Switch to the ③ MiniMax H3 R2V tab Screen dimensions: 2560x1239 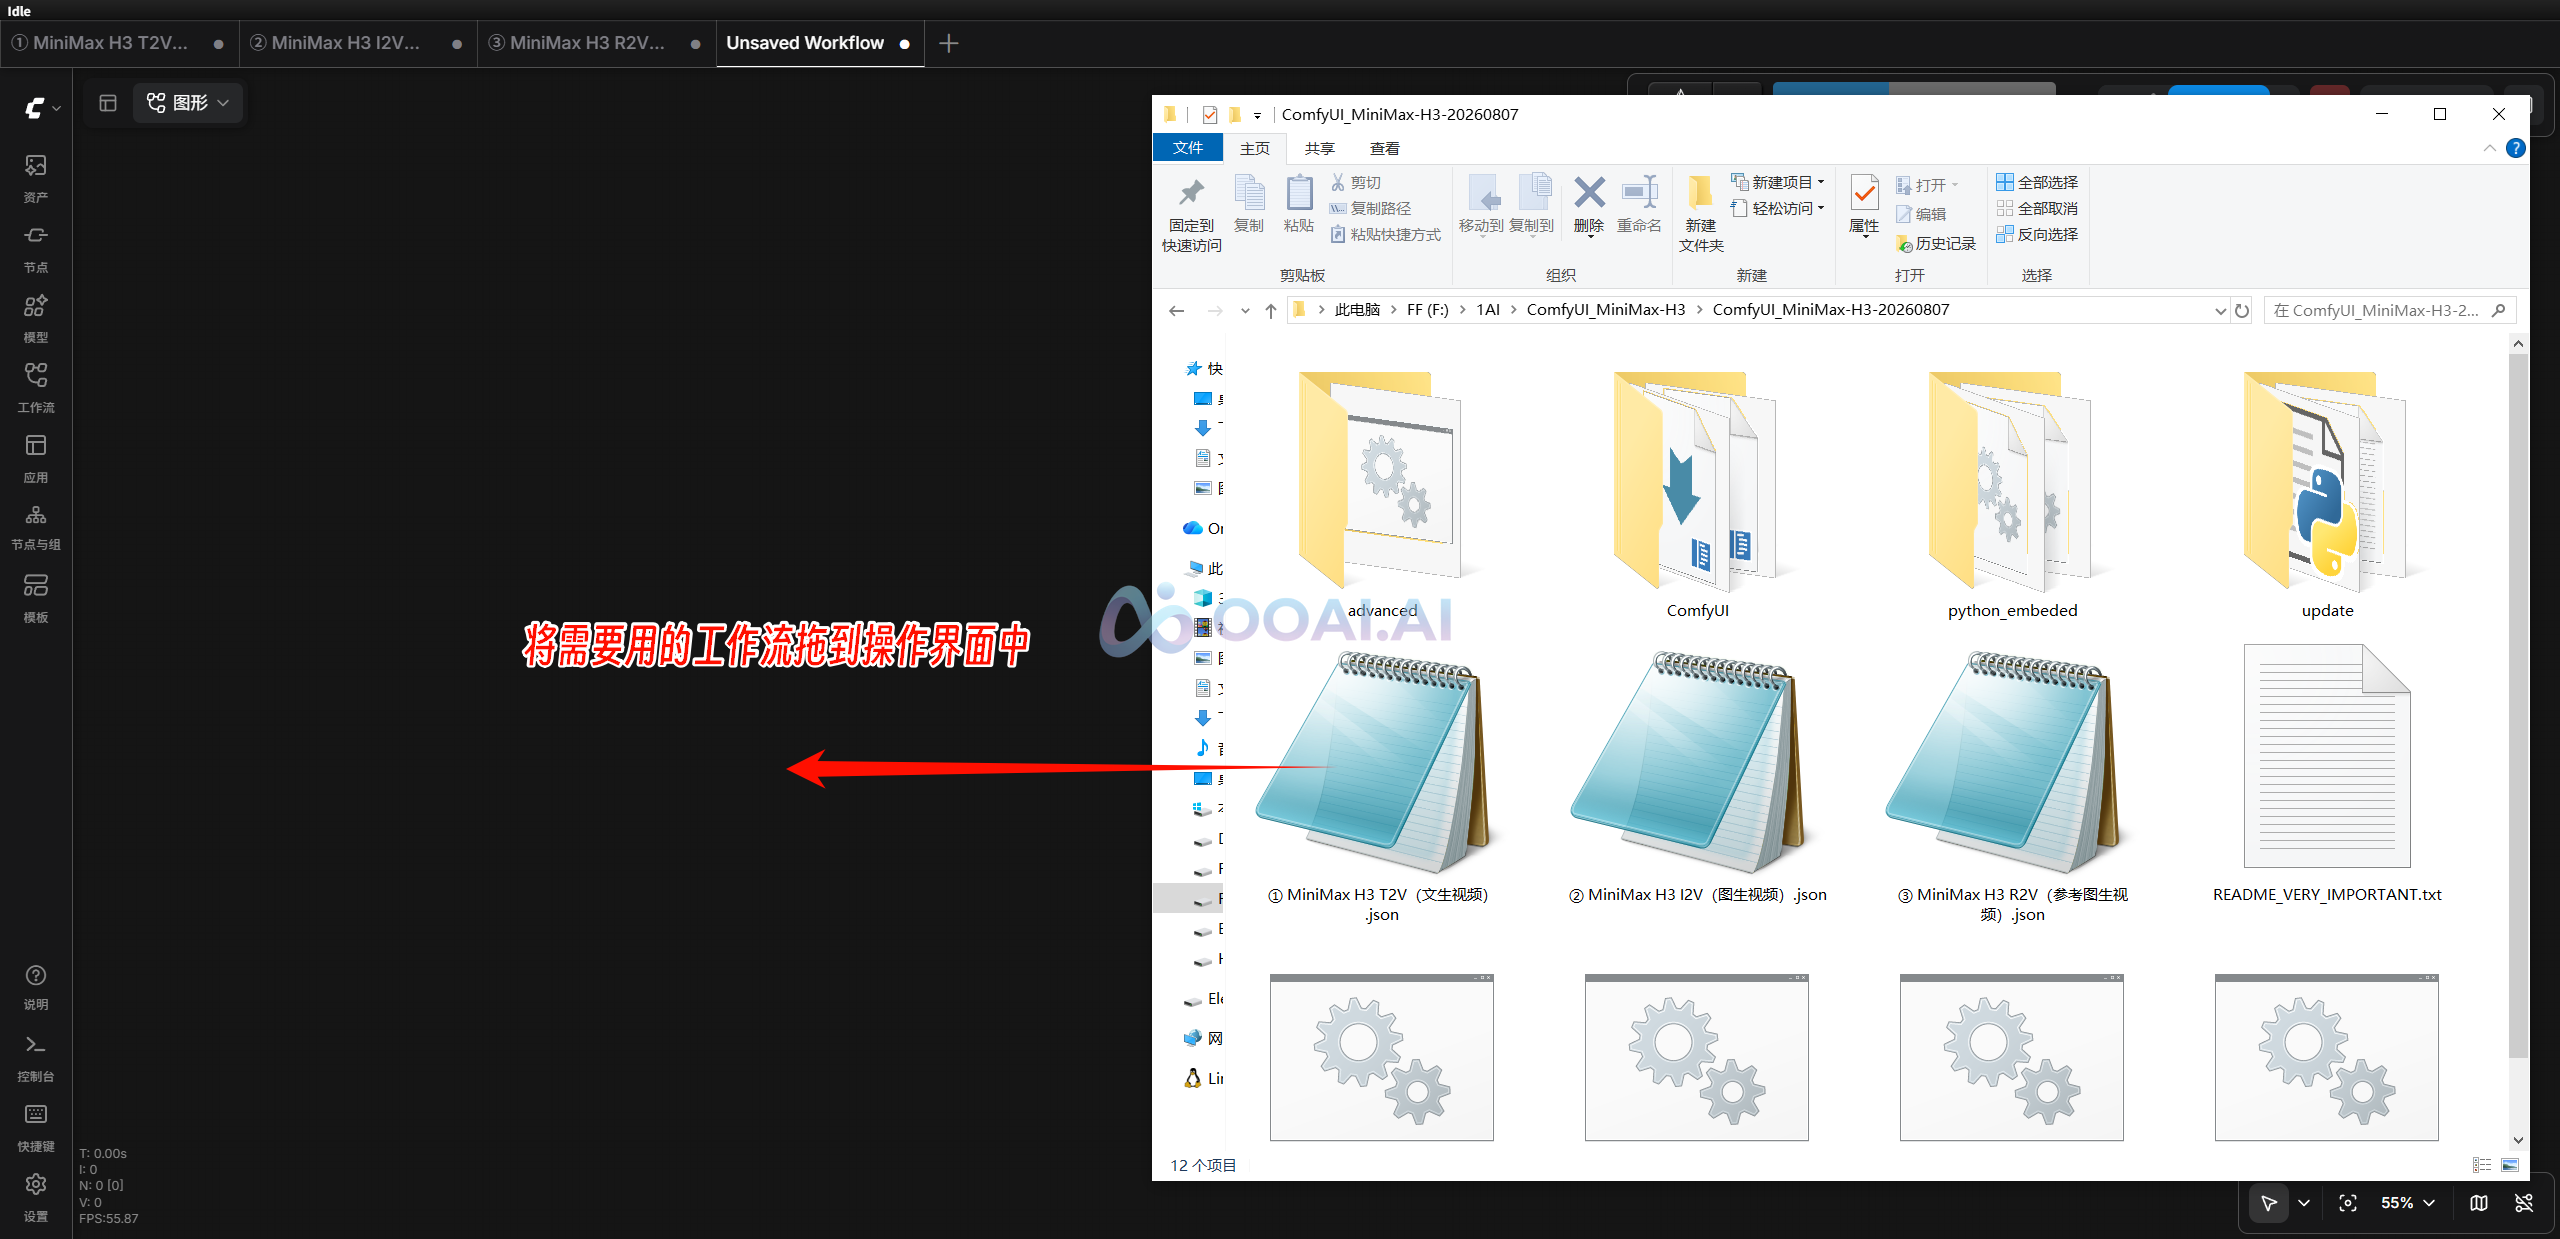click(596, 43)
